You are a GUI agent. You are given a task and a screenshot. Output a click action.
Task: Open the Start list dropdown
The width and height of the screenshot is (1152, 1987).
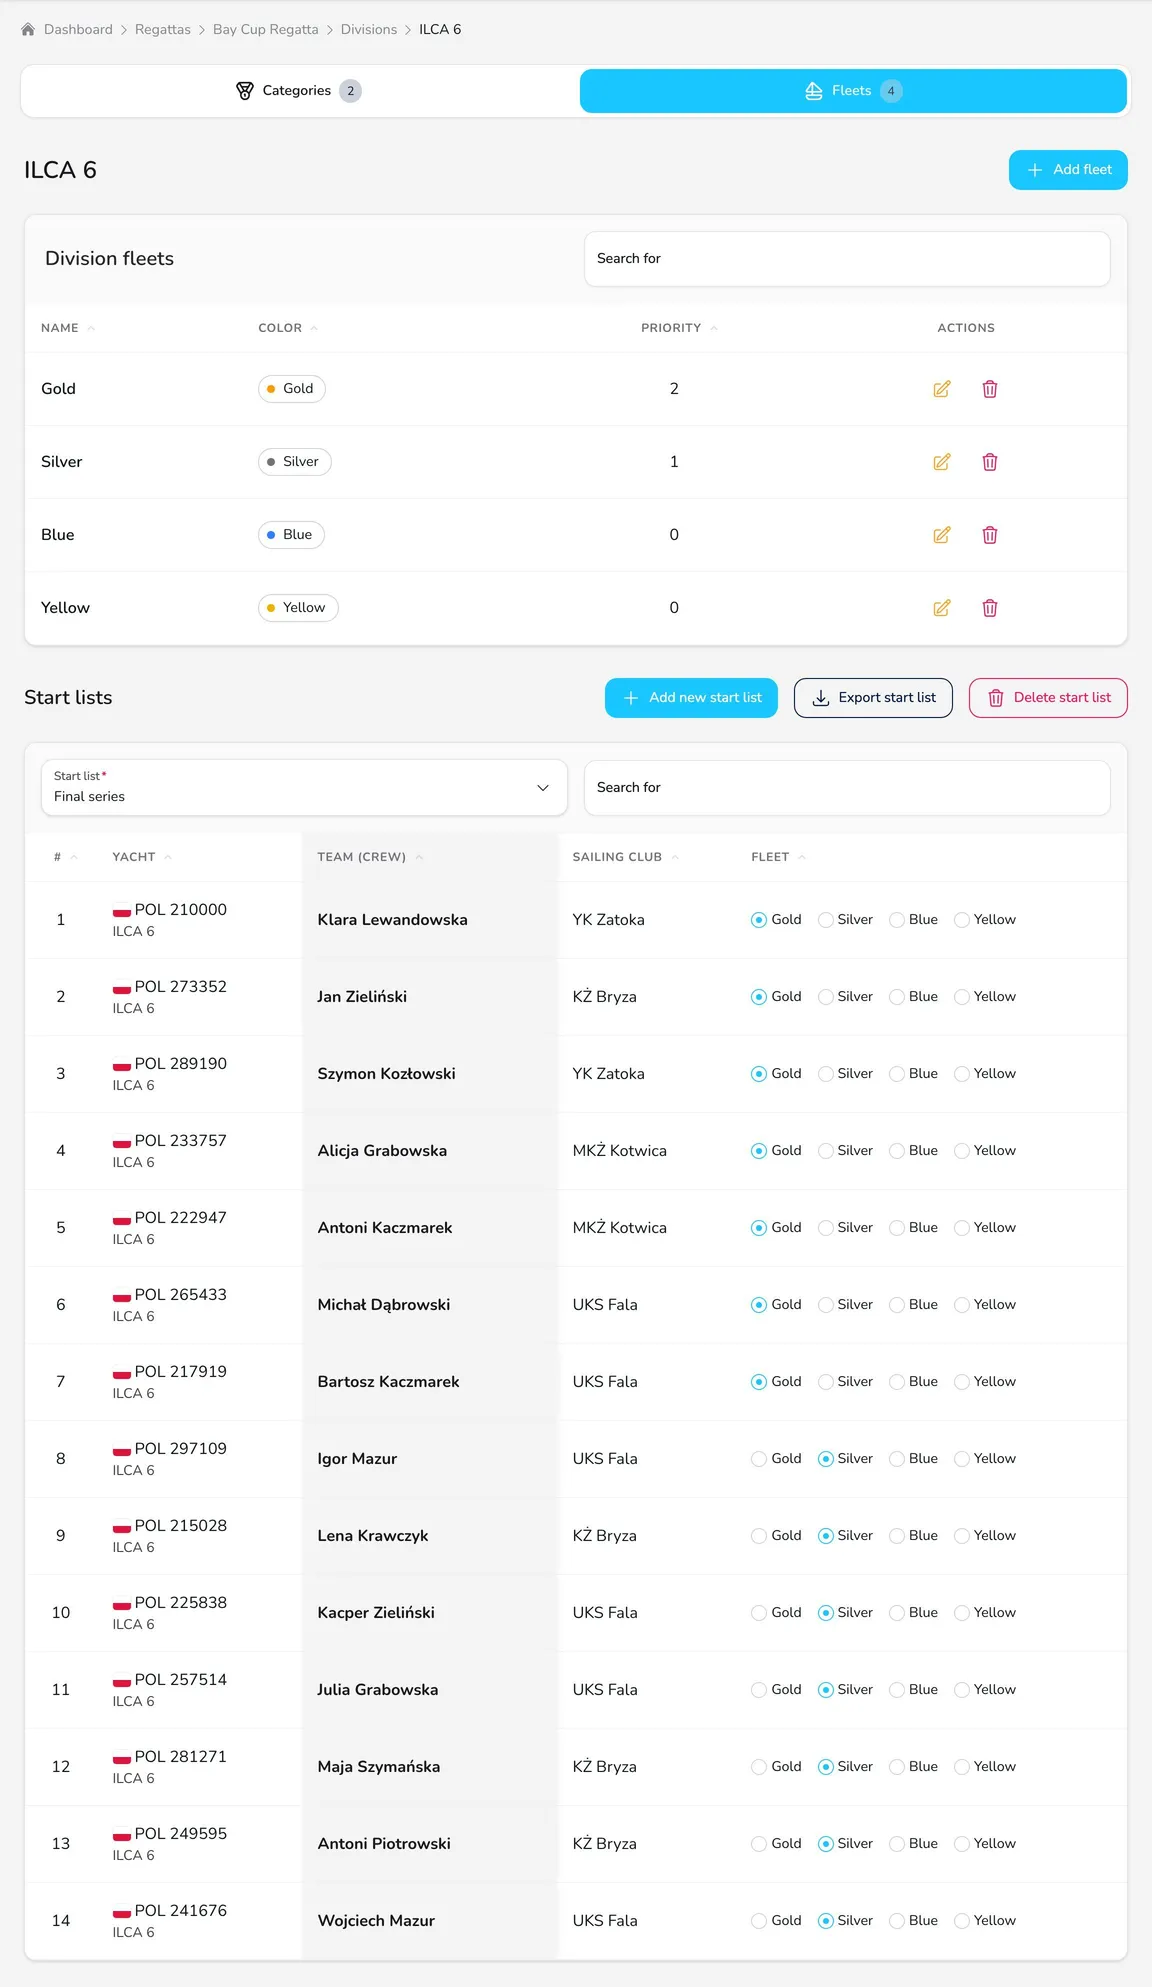304,788
